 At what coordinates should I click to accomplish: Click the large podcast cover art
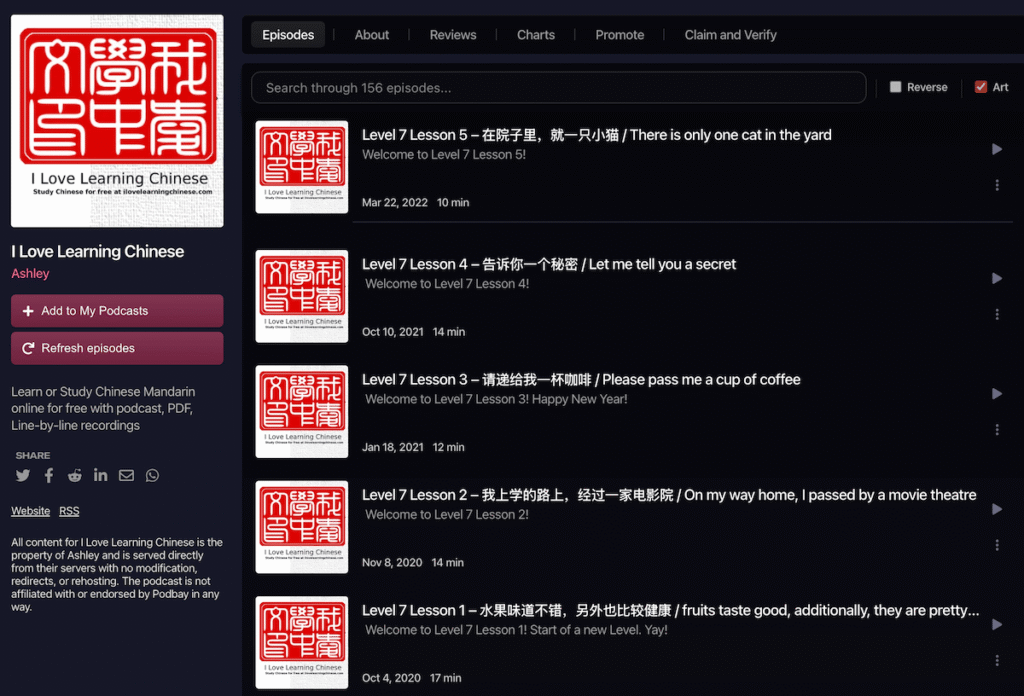click(117, 121)
